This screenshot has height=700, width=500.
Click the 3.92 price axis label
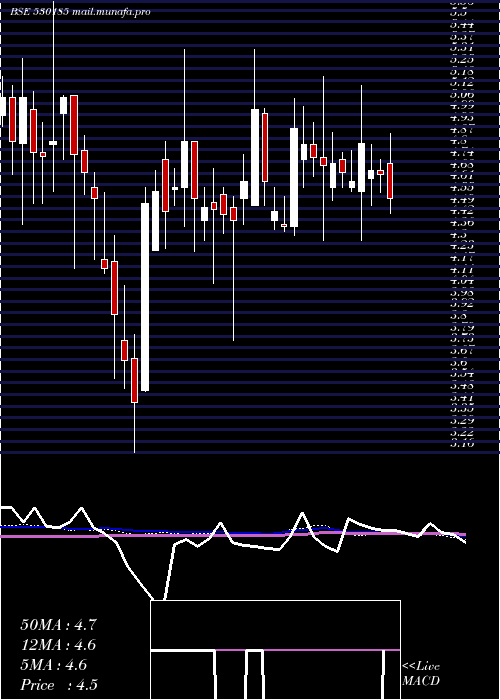pos(462,304)
